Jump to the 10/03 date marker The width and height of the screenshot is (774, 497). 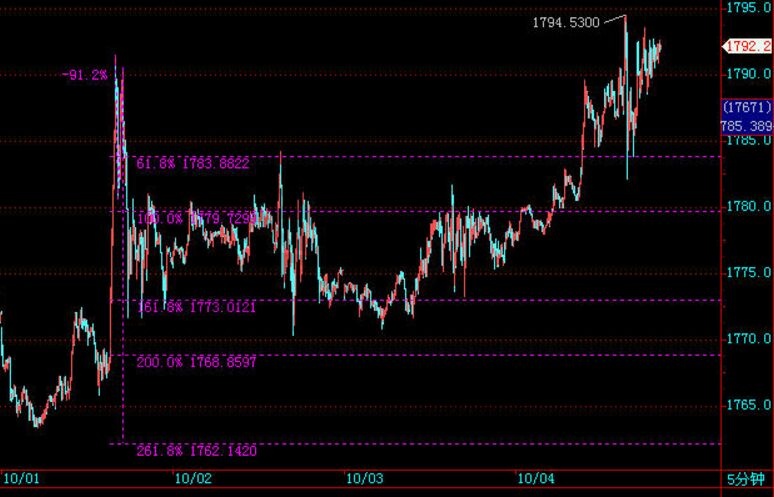364,479
